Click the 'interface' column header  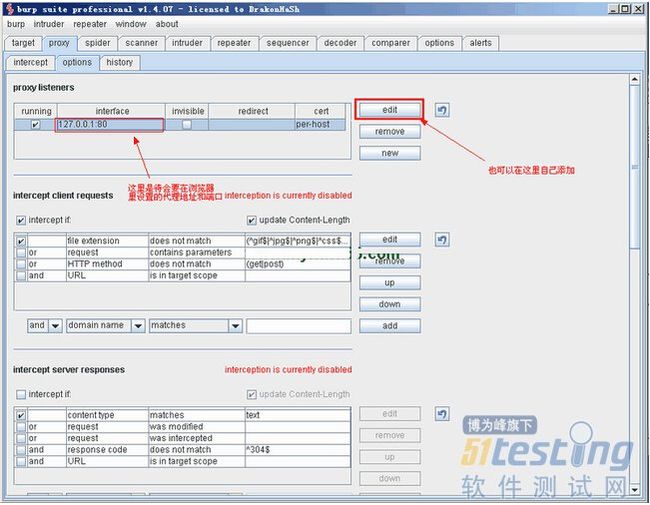[x=112, y=111]
